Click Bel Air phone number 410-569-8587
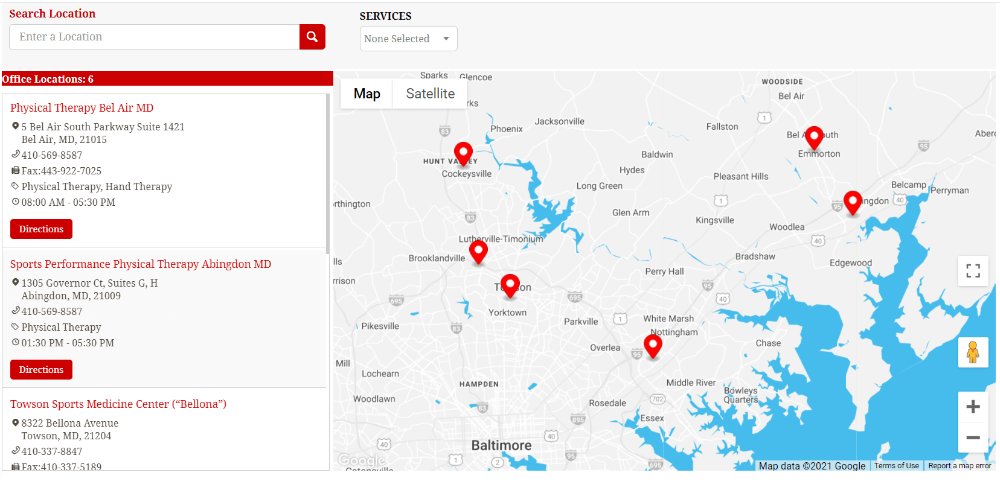The width and height of the screenshot is (1000, 488). pos(52,155)
